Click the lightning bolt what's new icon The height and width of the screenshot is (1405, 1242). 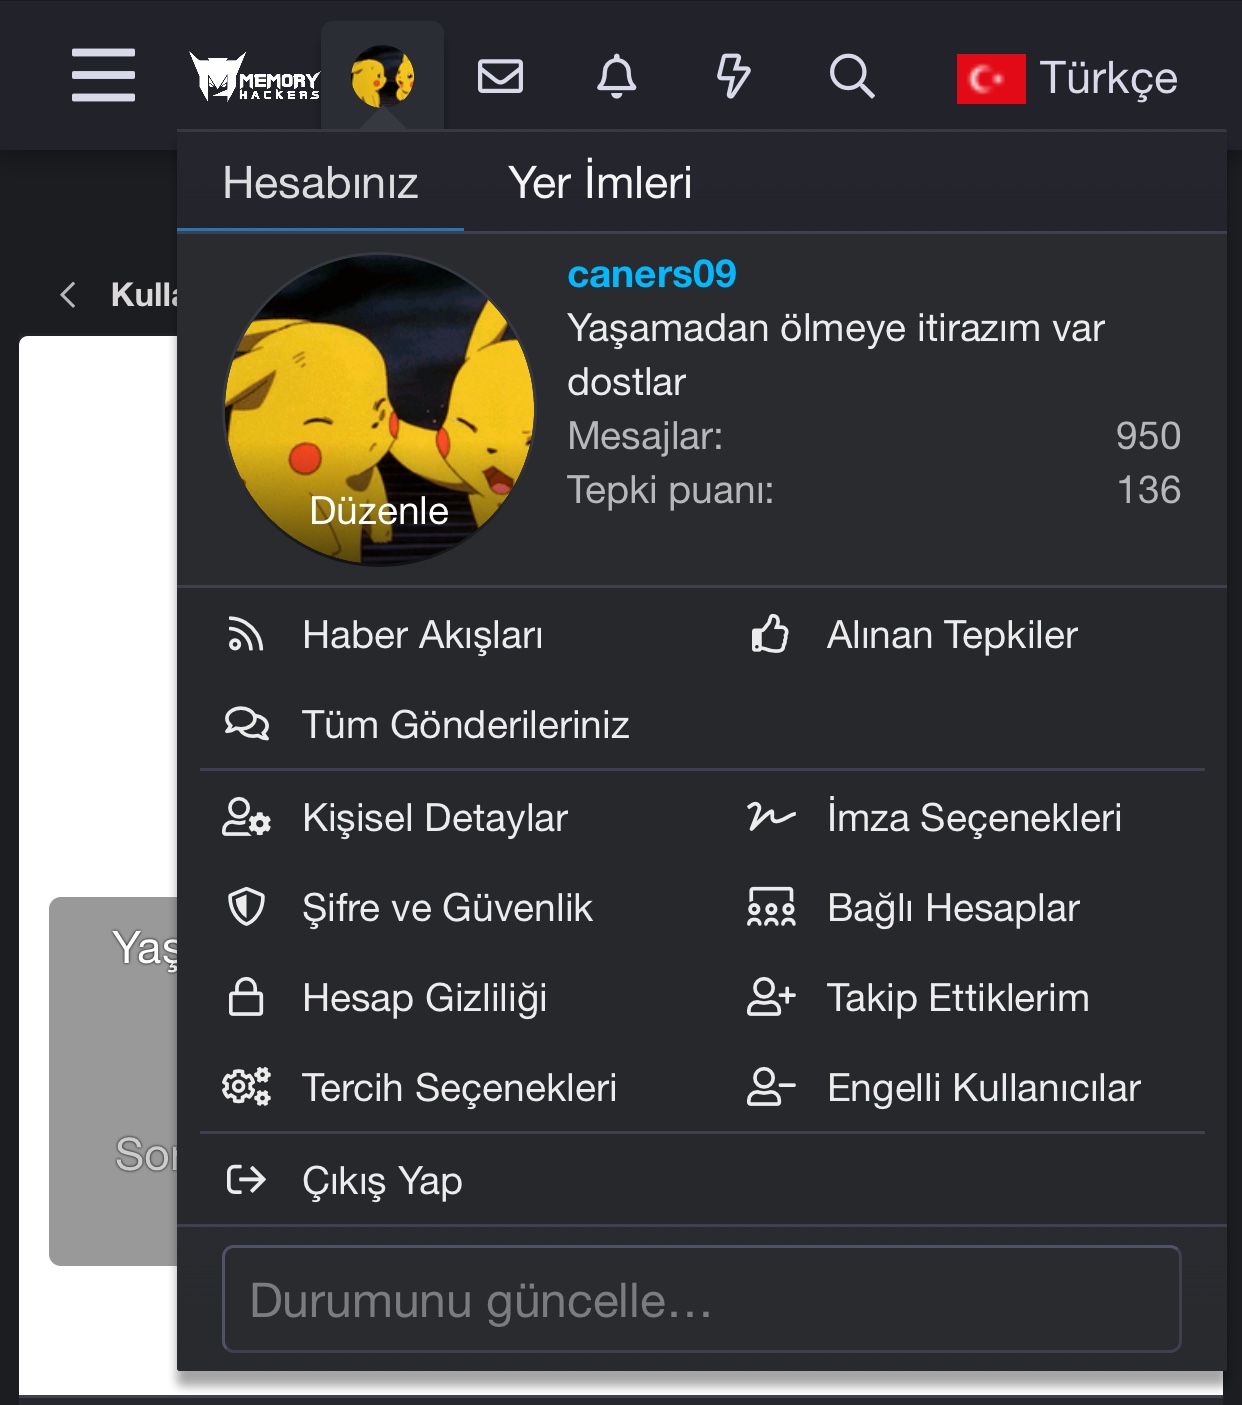[x=734, y=76]
